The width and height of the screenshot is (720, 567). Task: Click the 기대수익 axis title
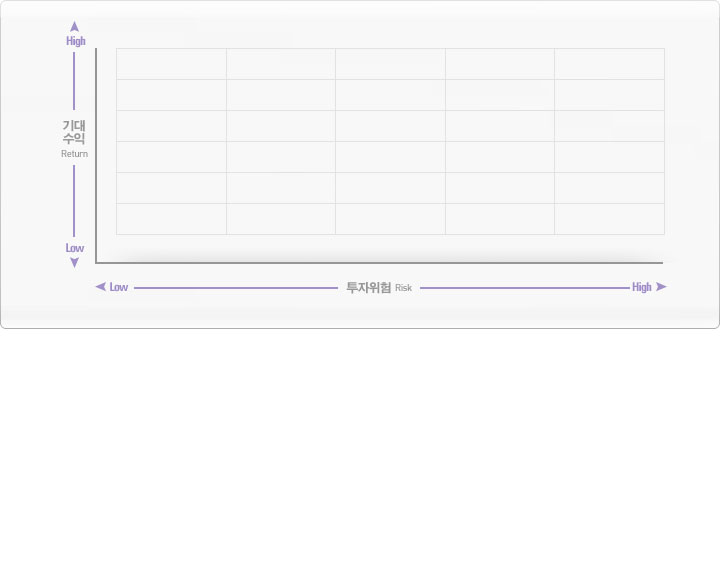pos(74,132)
